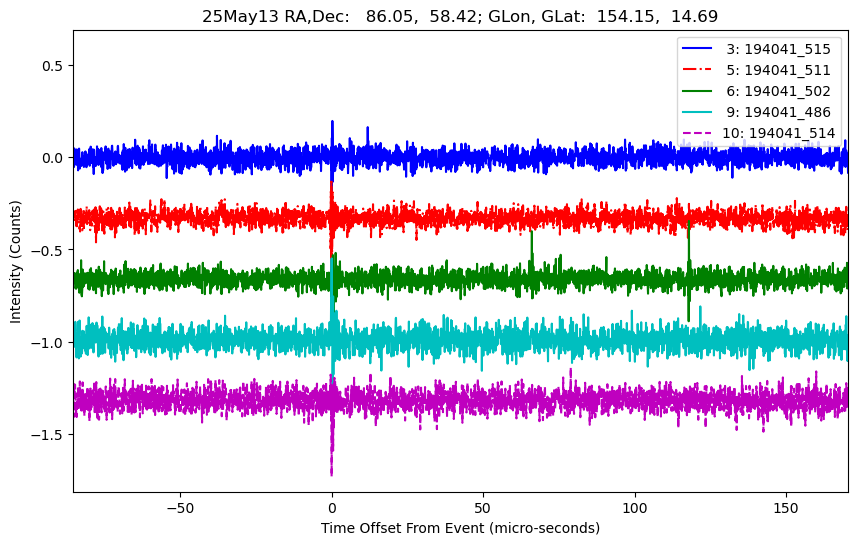The image size is (858, 545).
Task: Click the x-axis tick label 150
Action: [x=786, y=508]
